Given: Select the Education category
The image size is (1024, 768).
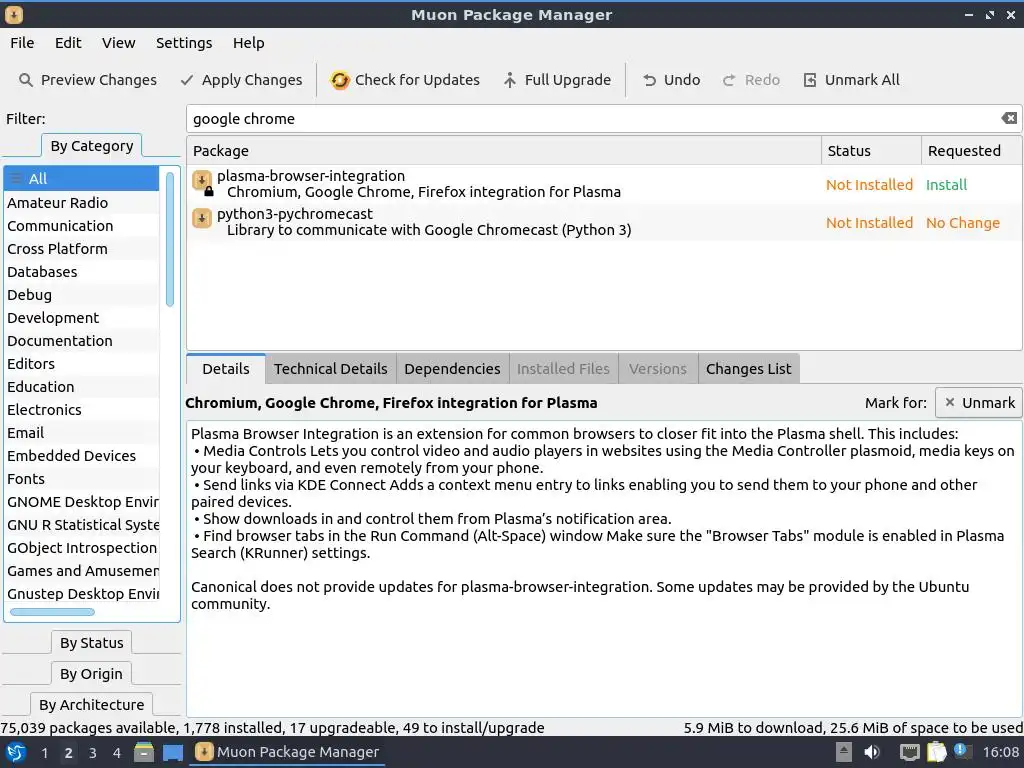Looking at the screenshot, I should (x=82, y=387).
